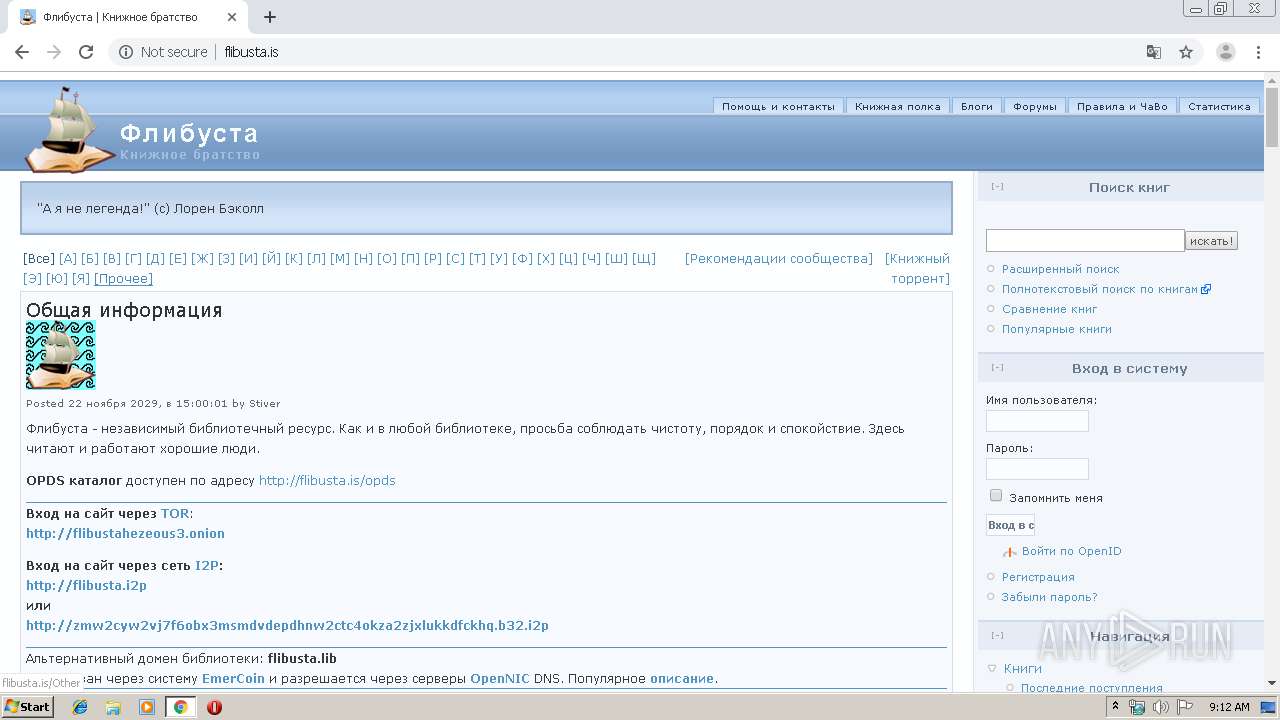1280x720 pixels.
Task: Click the искать! search button
Action: coord(1212,240)
